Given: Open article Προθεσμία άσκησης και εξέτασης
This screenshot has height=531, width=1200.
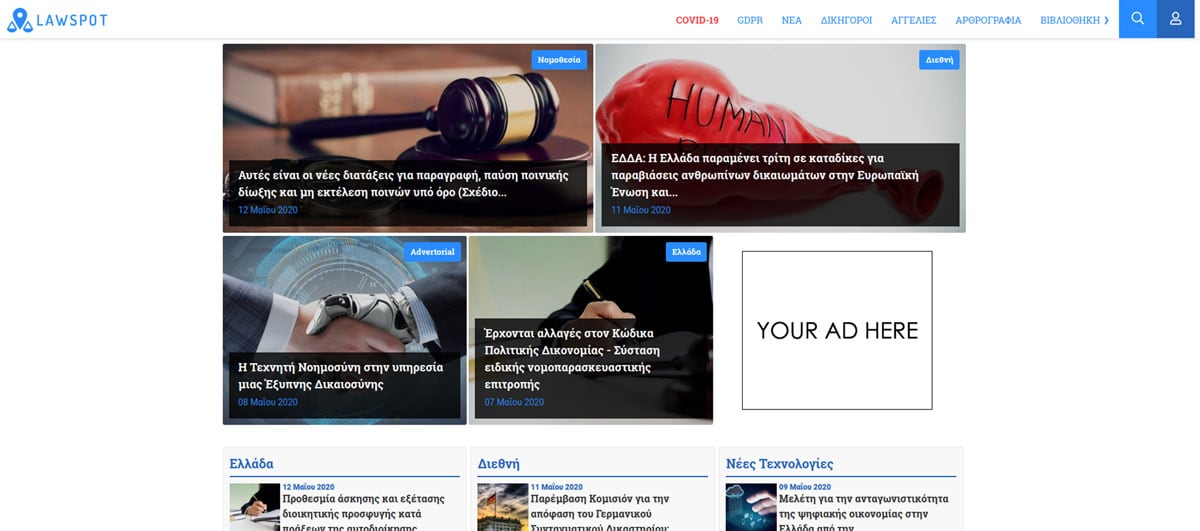Looking at the screenshot, I should (364, 513).
